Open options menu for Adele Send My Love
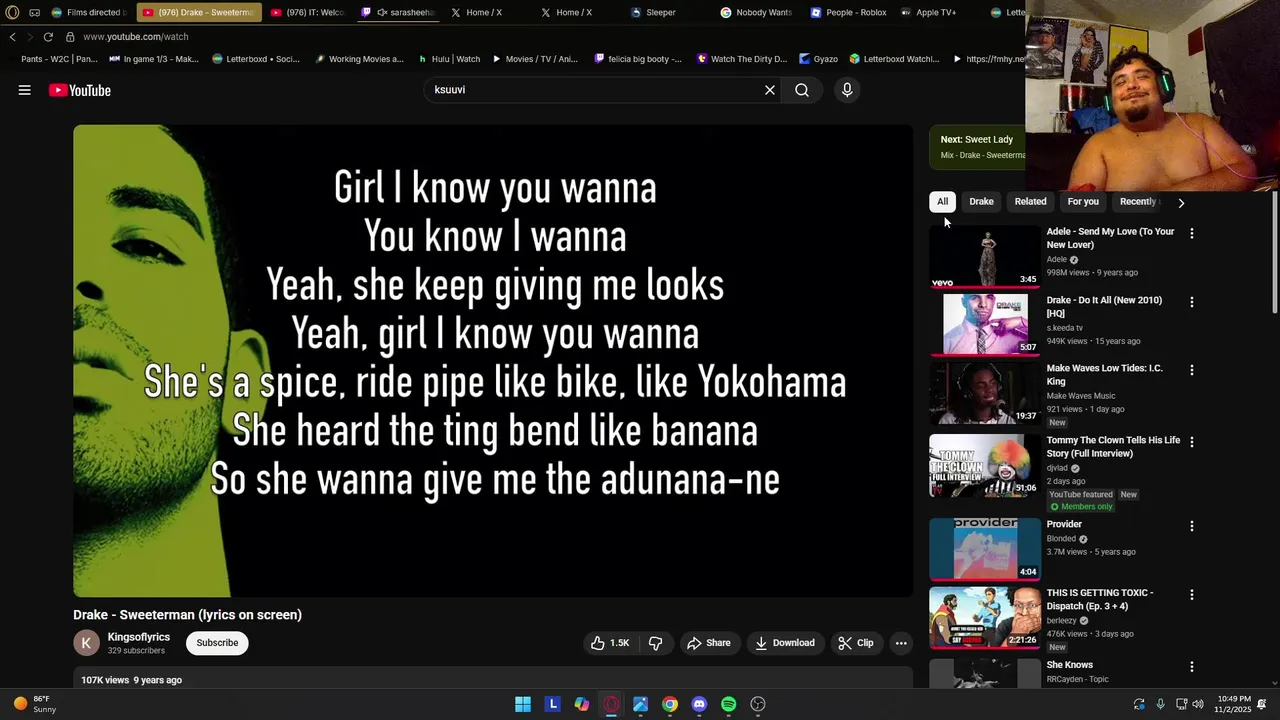The height and width of the screenshot is (720, 1280). point(1191,233)
